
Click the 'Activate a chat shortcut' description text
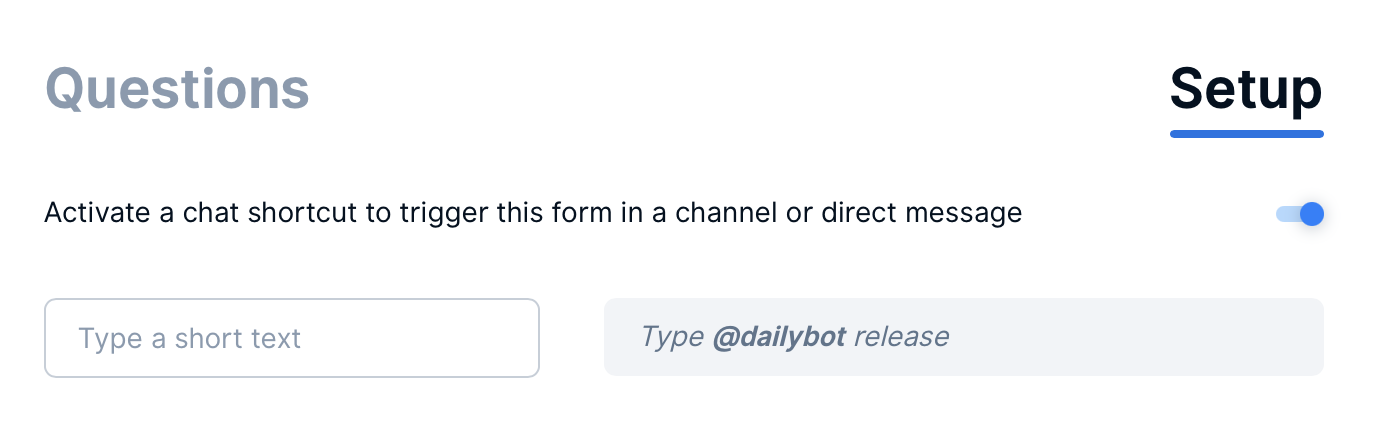pos(533,214)
